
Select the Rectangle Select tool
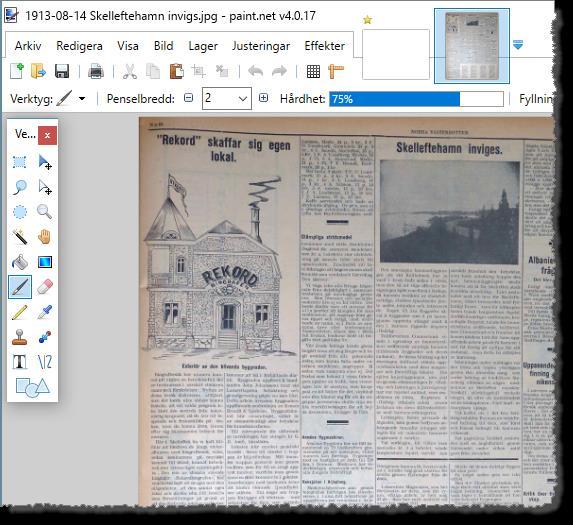point(20,161)
